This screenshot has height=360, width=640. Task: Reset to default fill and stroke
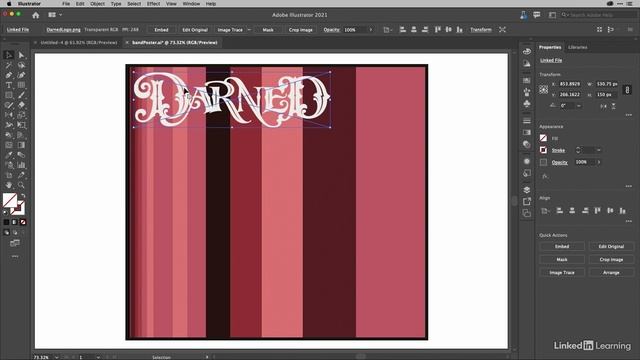tap(6, 212)
